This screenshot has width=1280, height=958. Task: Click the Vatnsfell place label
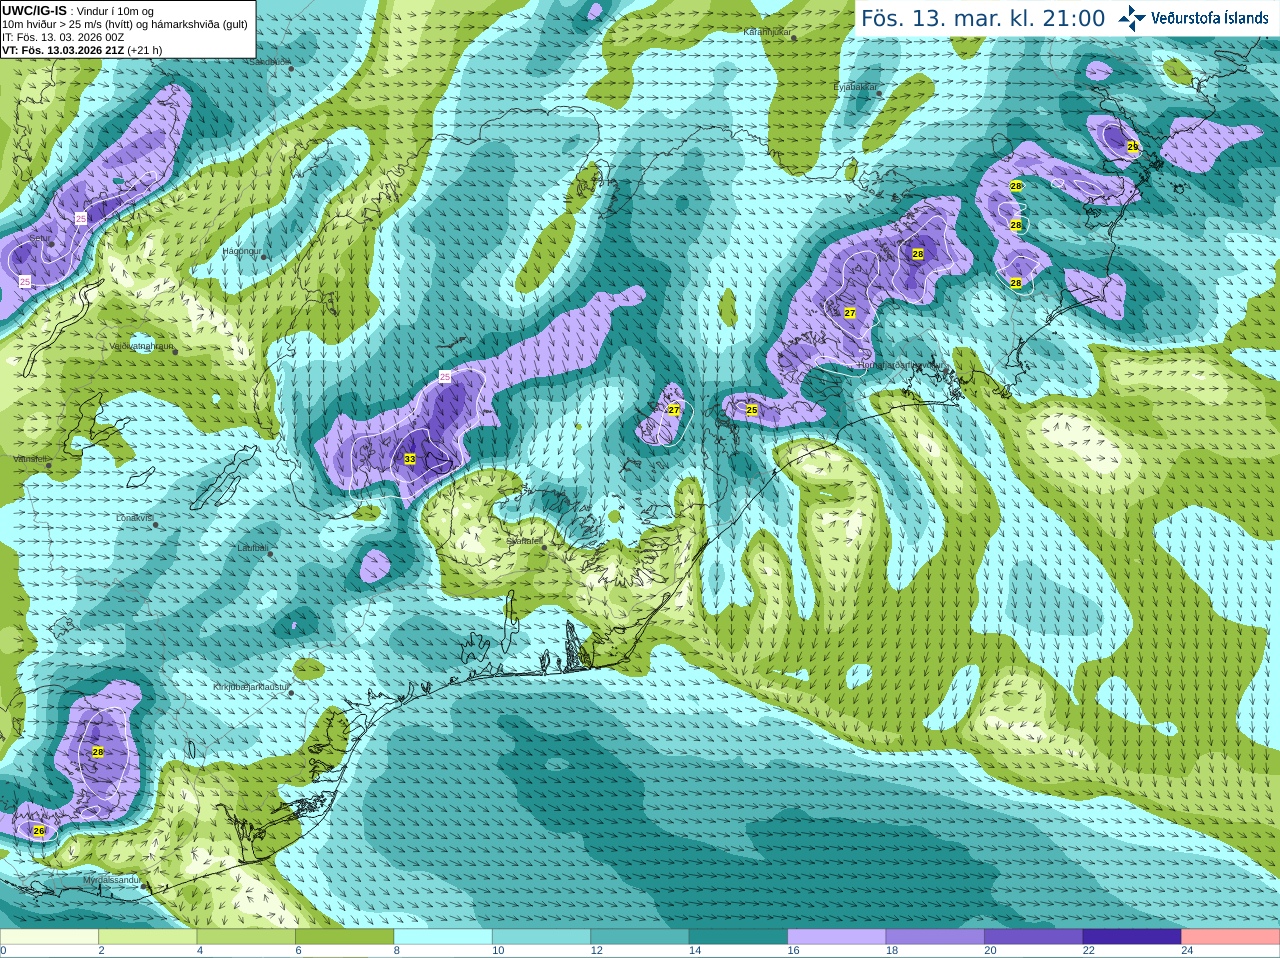[30, 458]
